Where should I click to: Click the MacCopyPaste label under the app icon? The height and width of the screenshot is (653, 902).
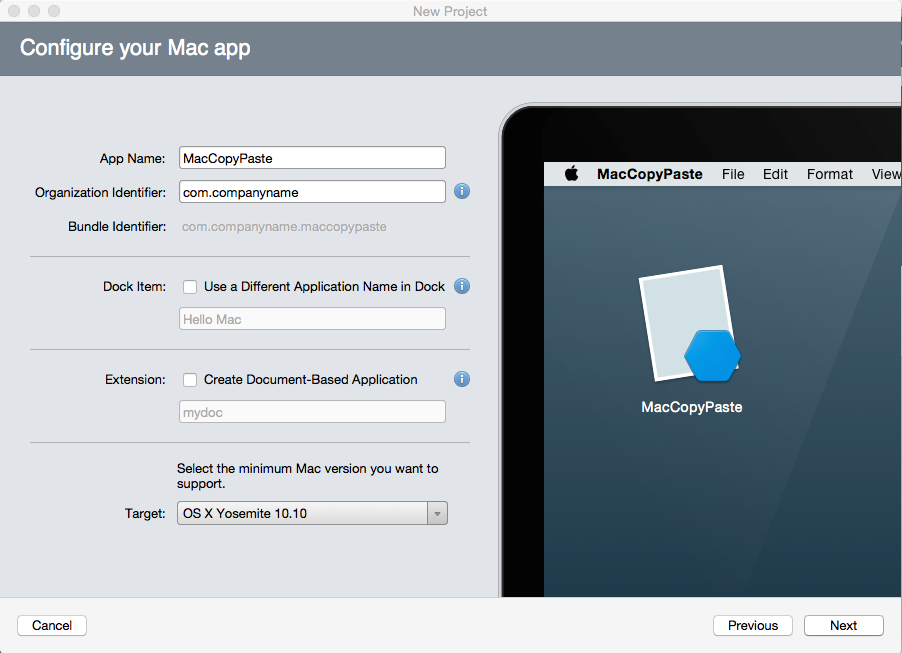click(x=691, y=407)
